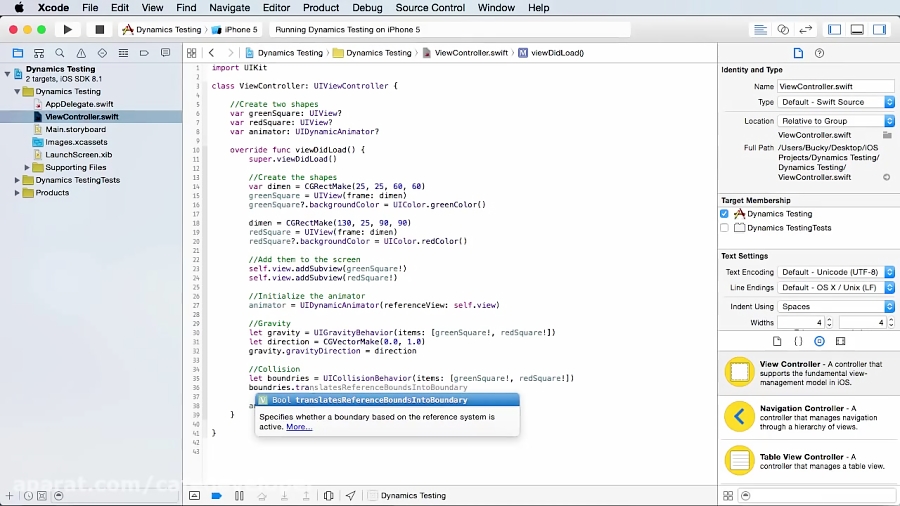Screen dimensions: 900x506
Task: Open the file Type dropdown
Action: [x=836, y=102]
